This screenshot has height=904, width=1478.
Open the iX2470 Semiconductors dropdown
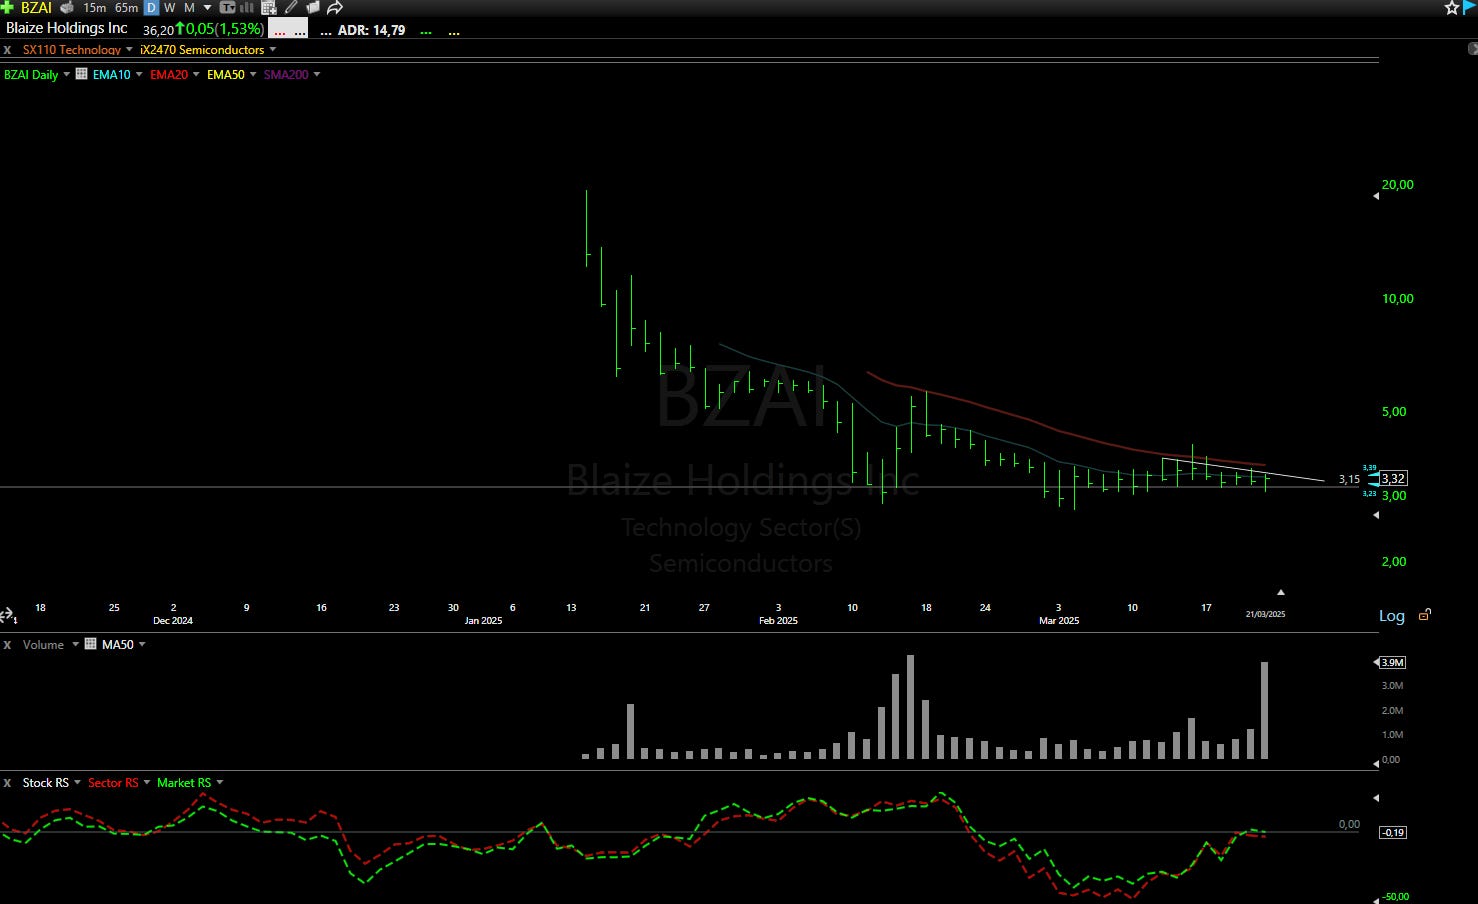(273, 50)
